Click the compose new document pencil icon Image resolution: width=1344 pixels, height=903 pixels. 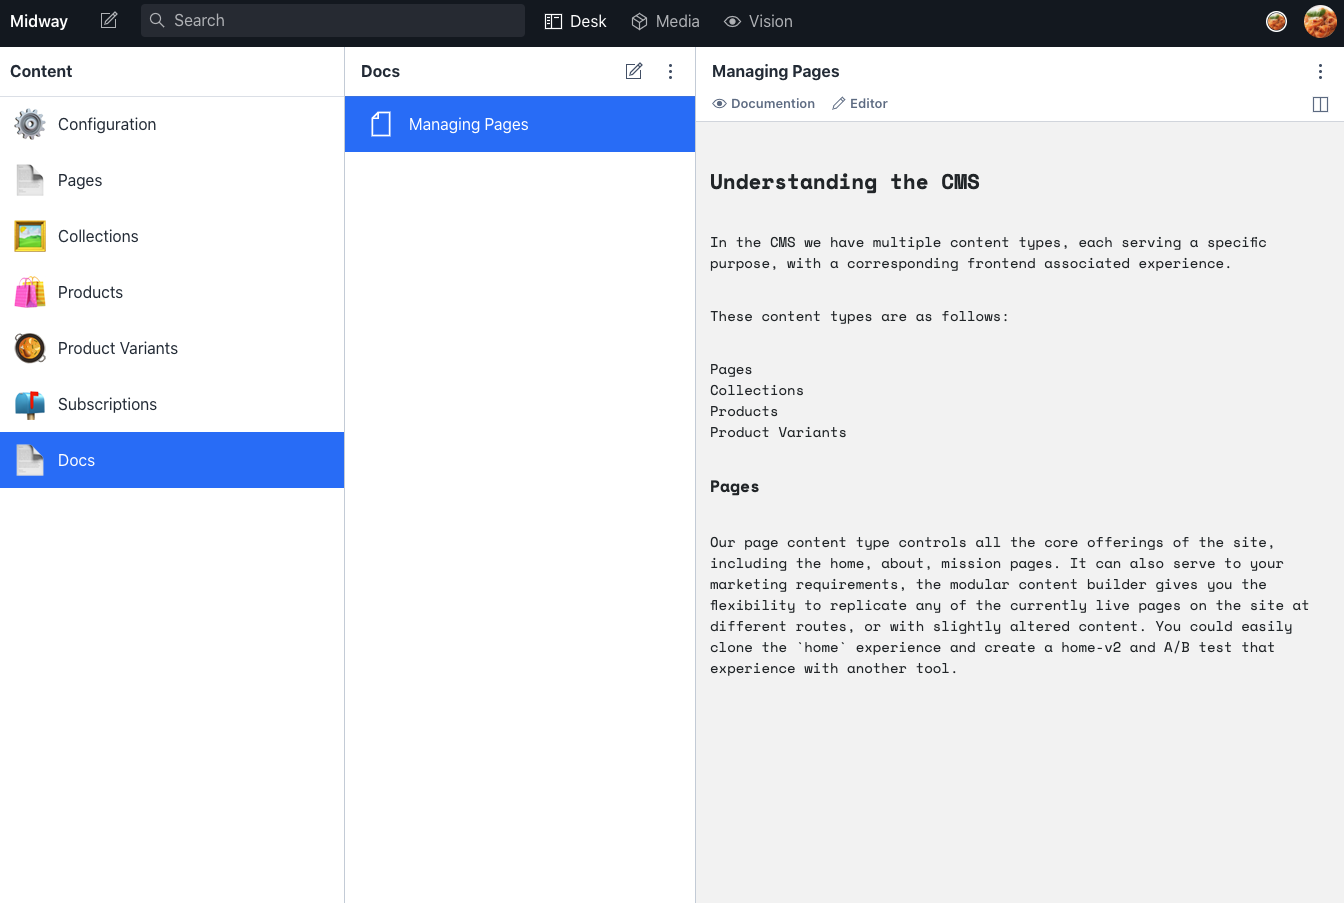pos(109,20)
